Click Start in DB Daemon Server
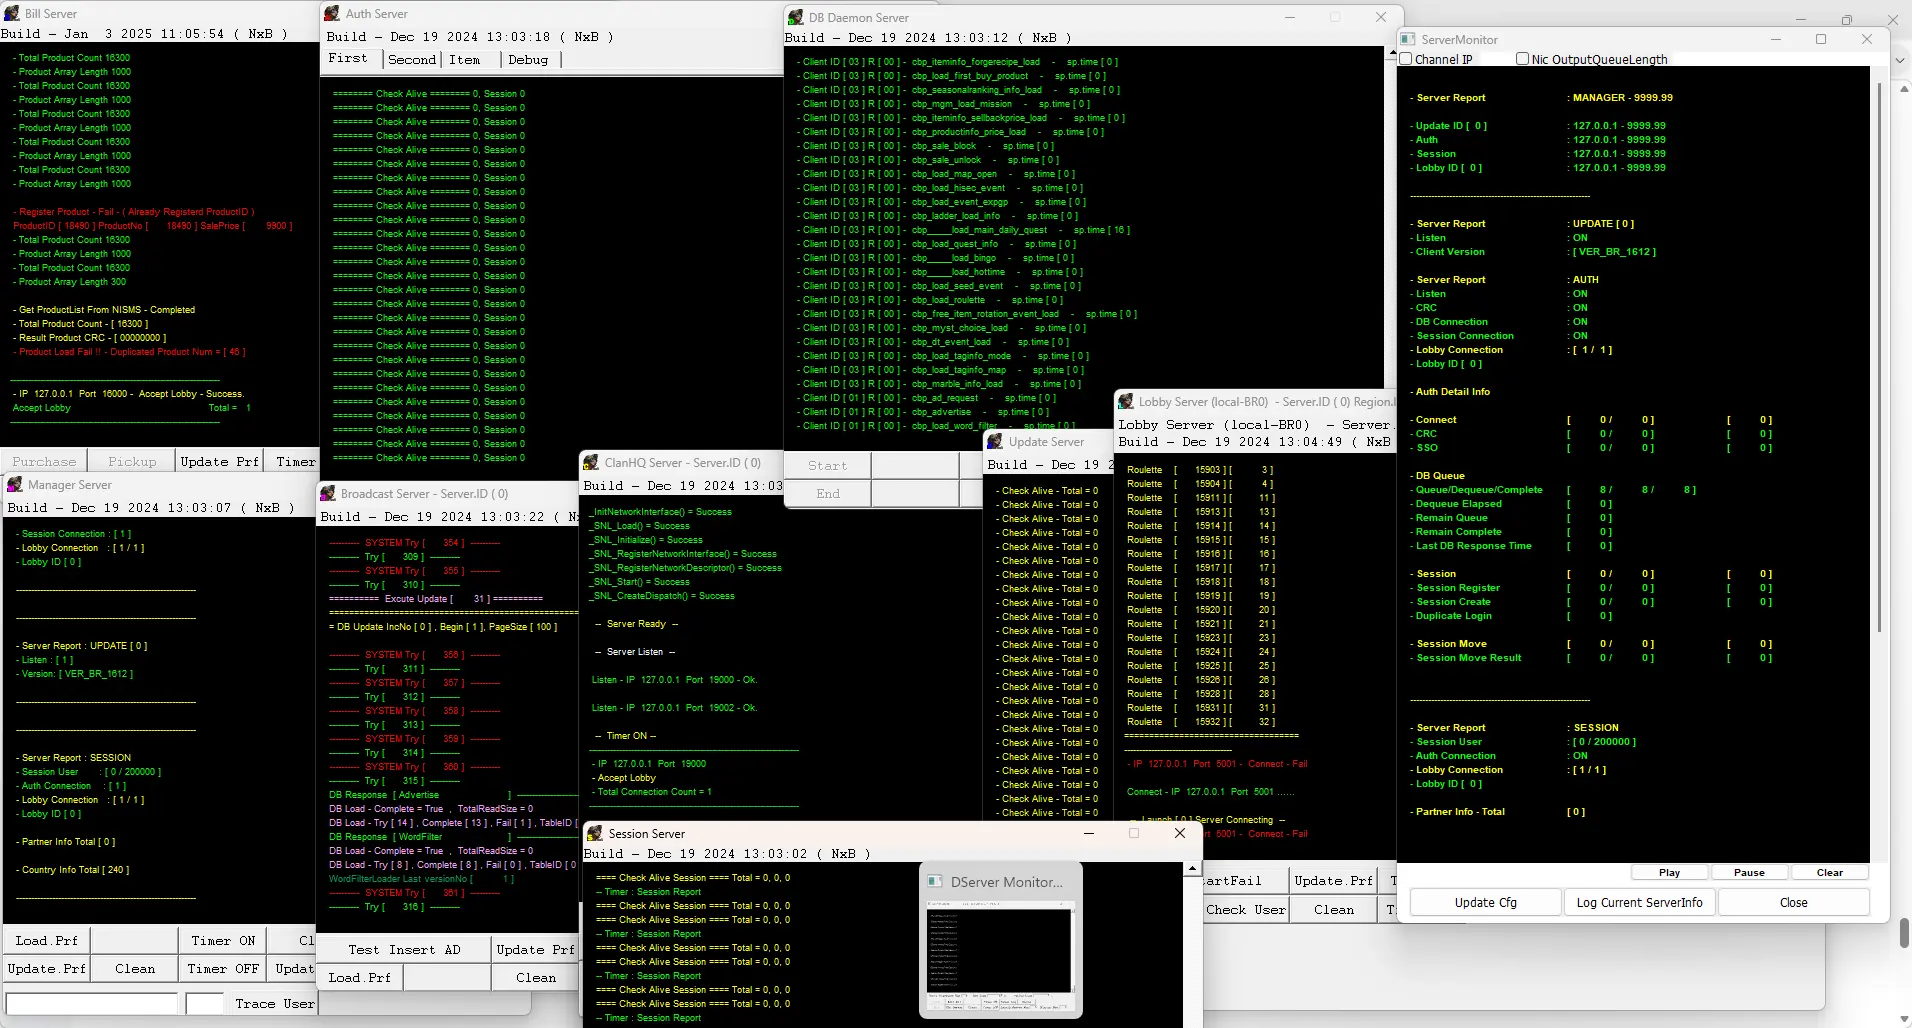The height and width of the screenshot is (1028, 1912). point(827,465)
